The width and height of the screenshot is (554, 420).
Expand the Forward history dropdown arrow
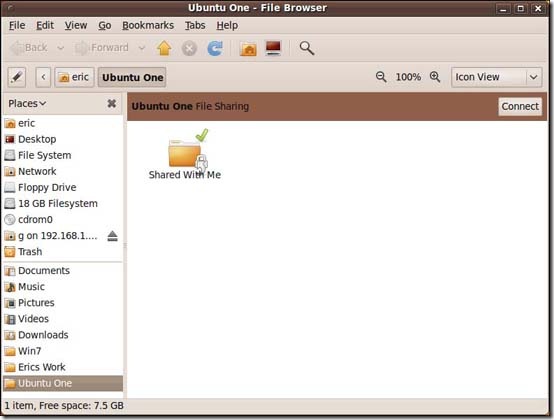coord(142,48)
